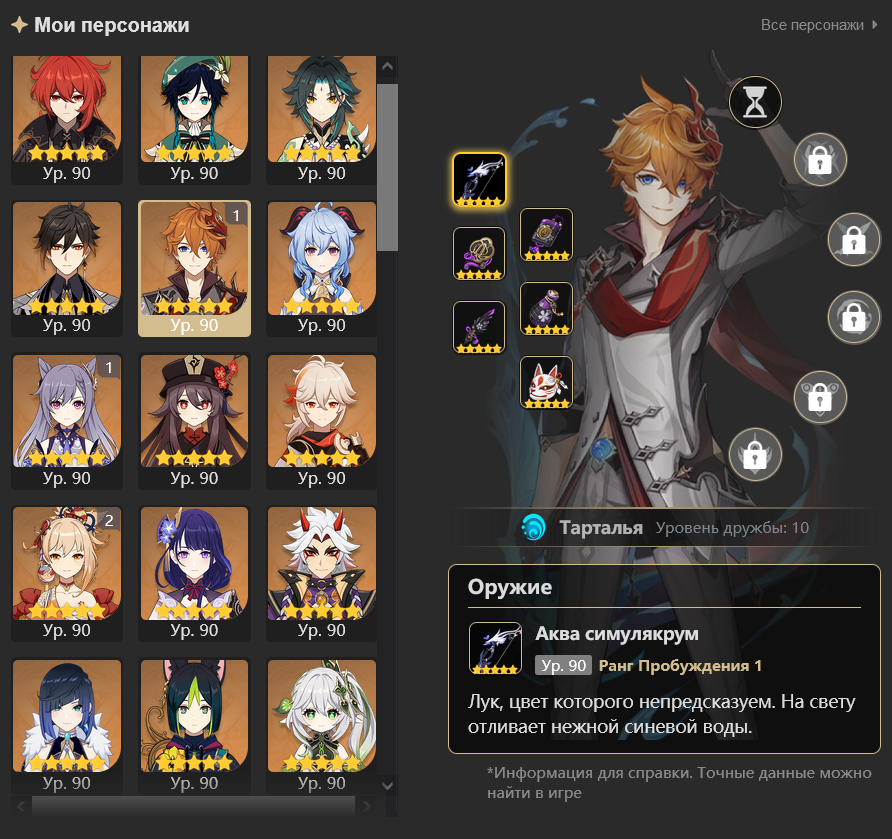Click the Hydro element icon beside Тарталья

(533, 527)
